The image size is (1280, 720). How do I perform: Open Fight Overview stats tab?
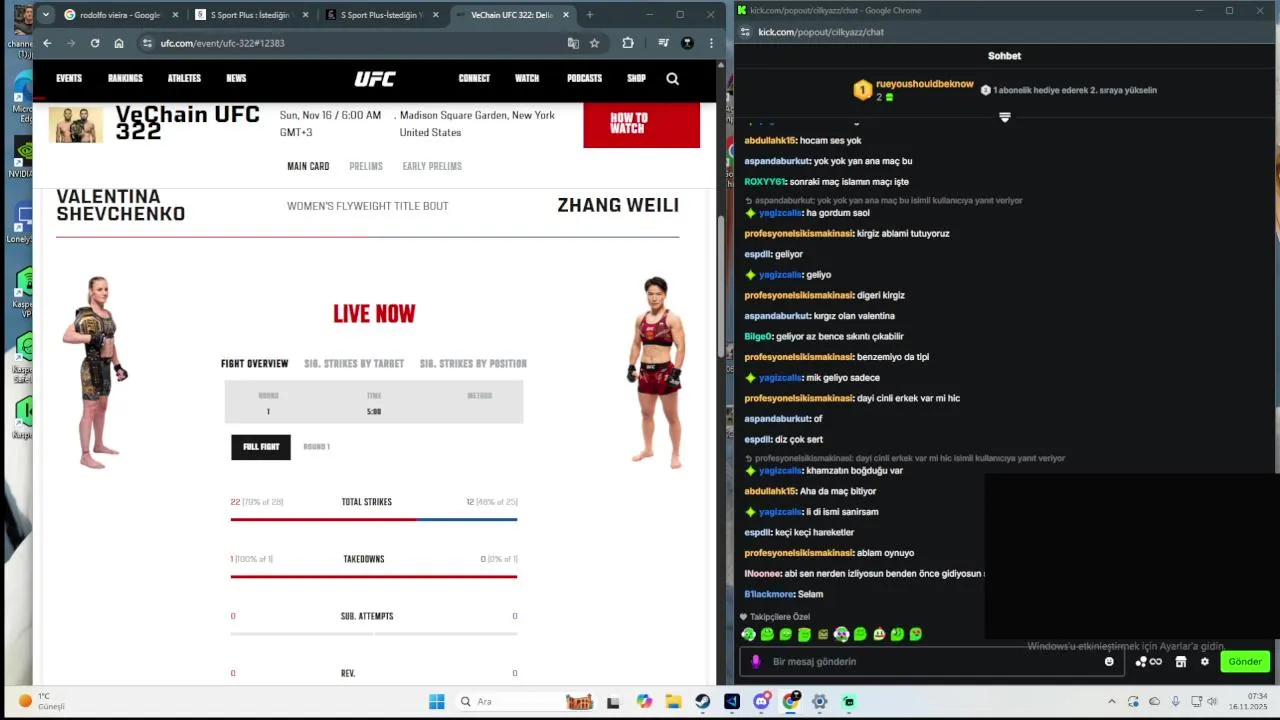coord(254,364)
